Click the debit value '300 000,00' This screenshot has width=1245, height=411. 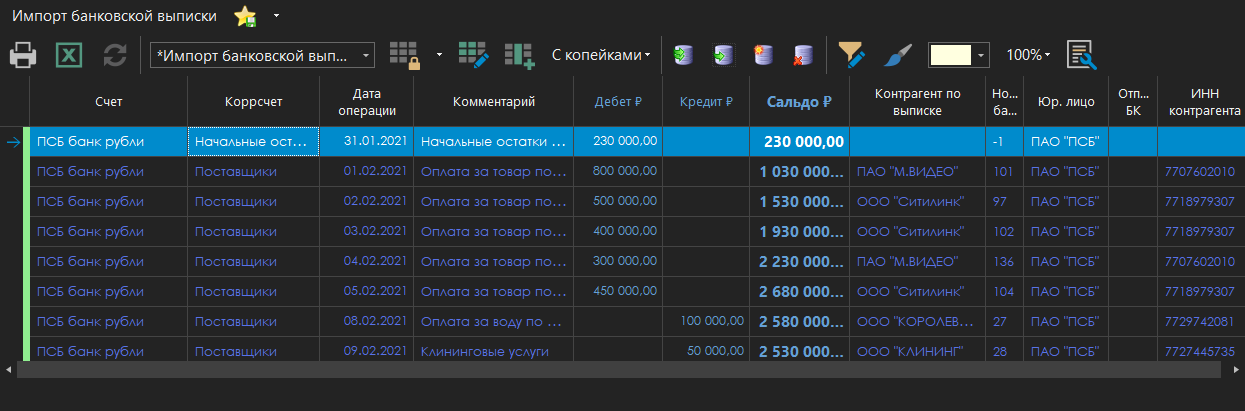tap(618, 261)
